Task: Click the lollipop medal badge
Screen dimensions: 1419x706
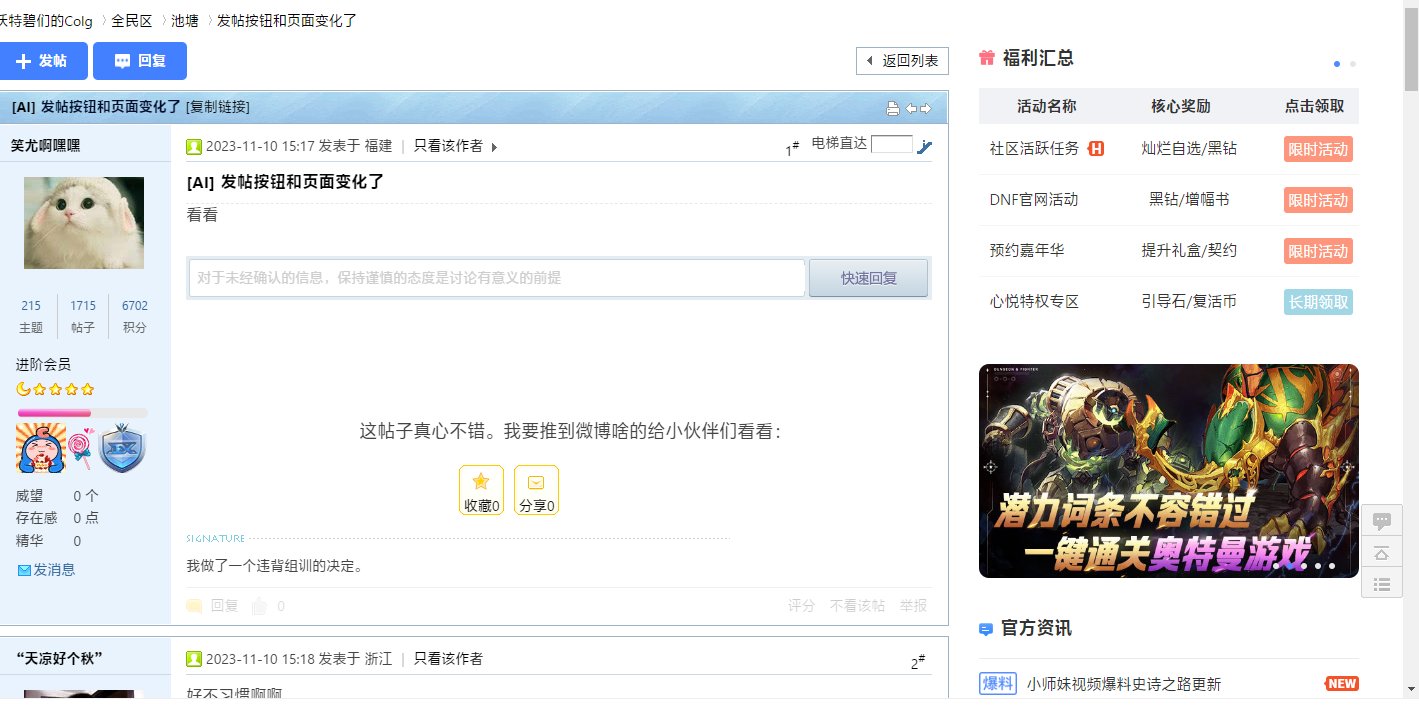Action: tap(81, 448)
